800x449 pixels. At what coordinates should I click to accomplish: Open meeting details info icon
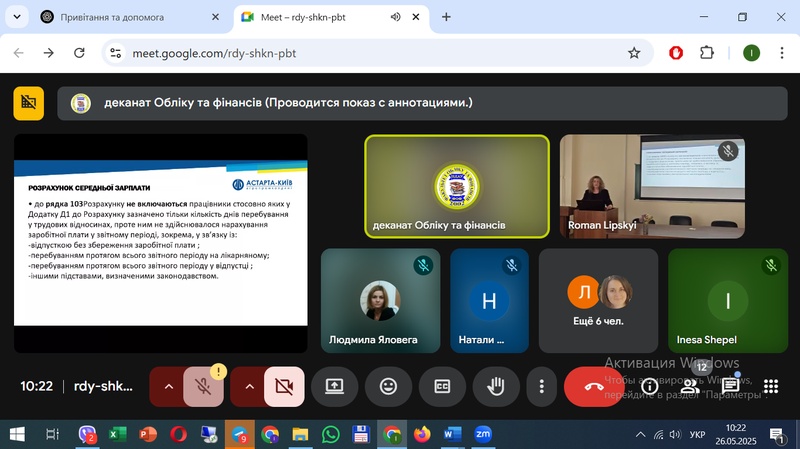(x=650, y=386)
